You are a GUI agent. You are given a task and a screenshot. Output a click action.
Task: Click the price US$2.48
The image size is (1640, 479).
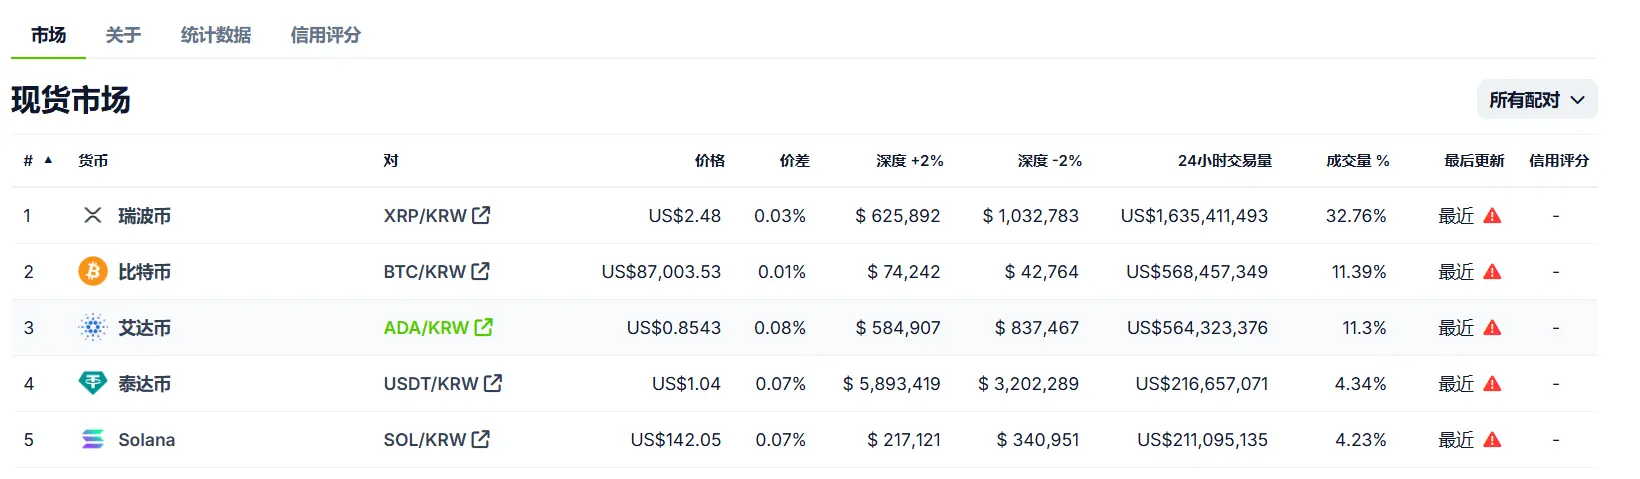tap(685, 215)
